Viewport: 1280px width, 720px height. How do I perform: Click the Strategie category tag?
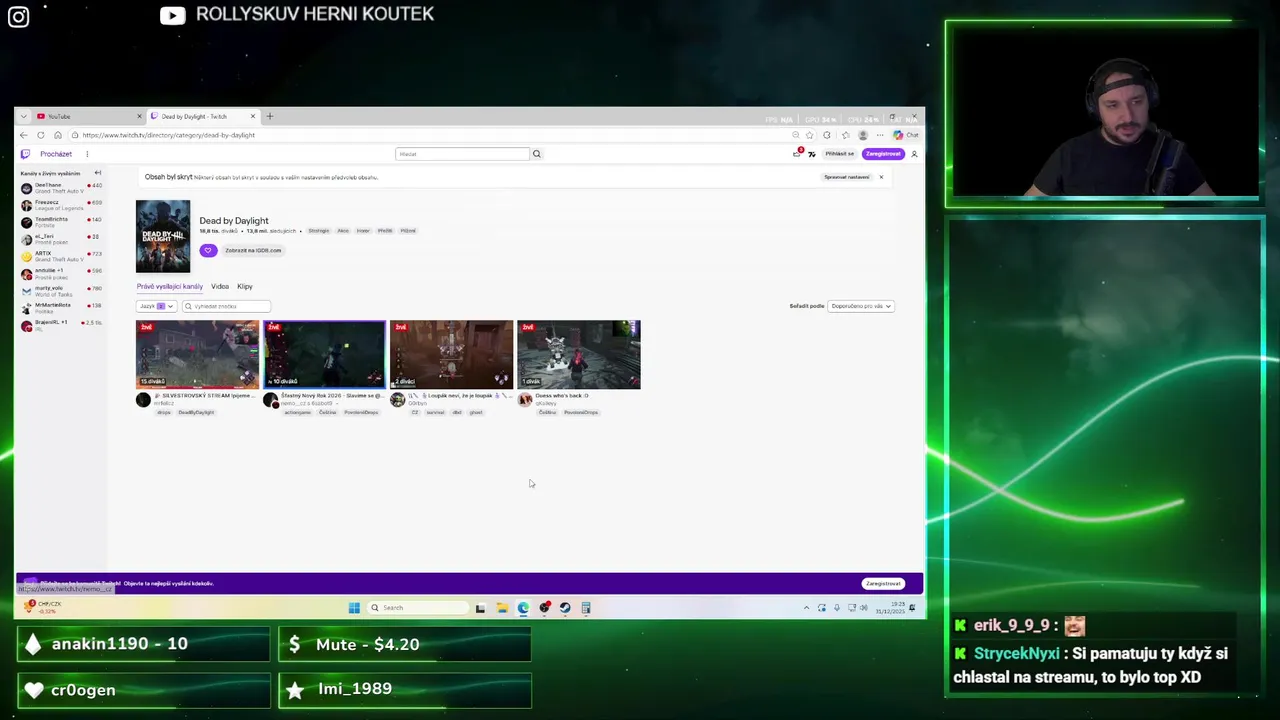318,231
